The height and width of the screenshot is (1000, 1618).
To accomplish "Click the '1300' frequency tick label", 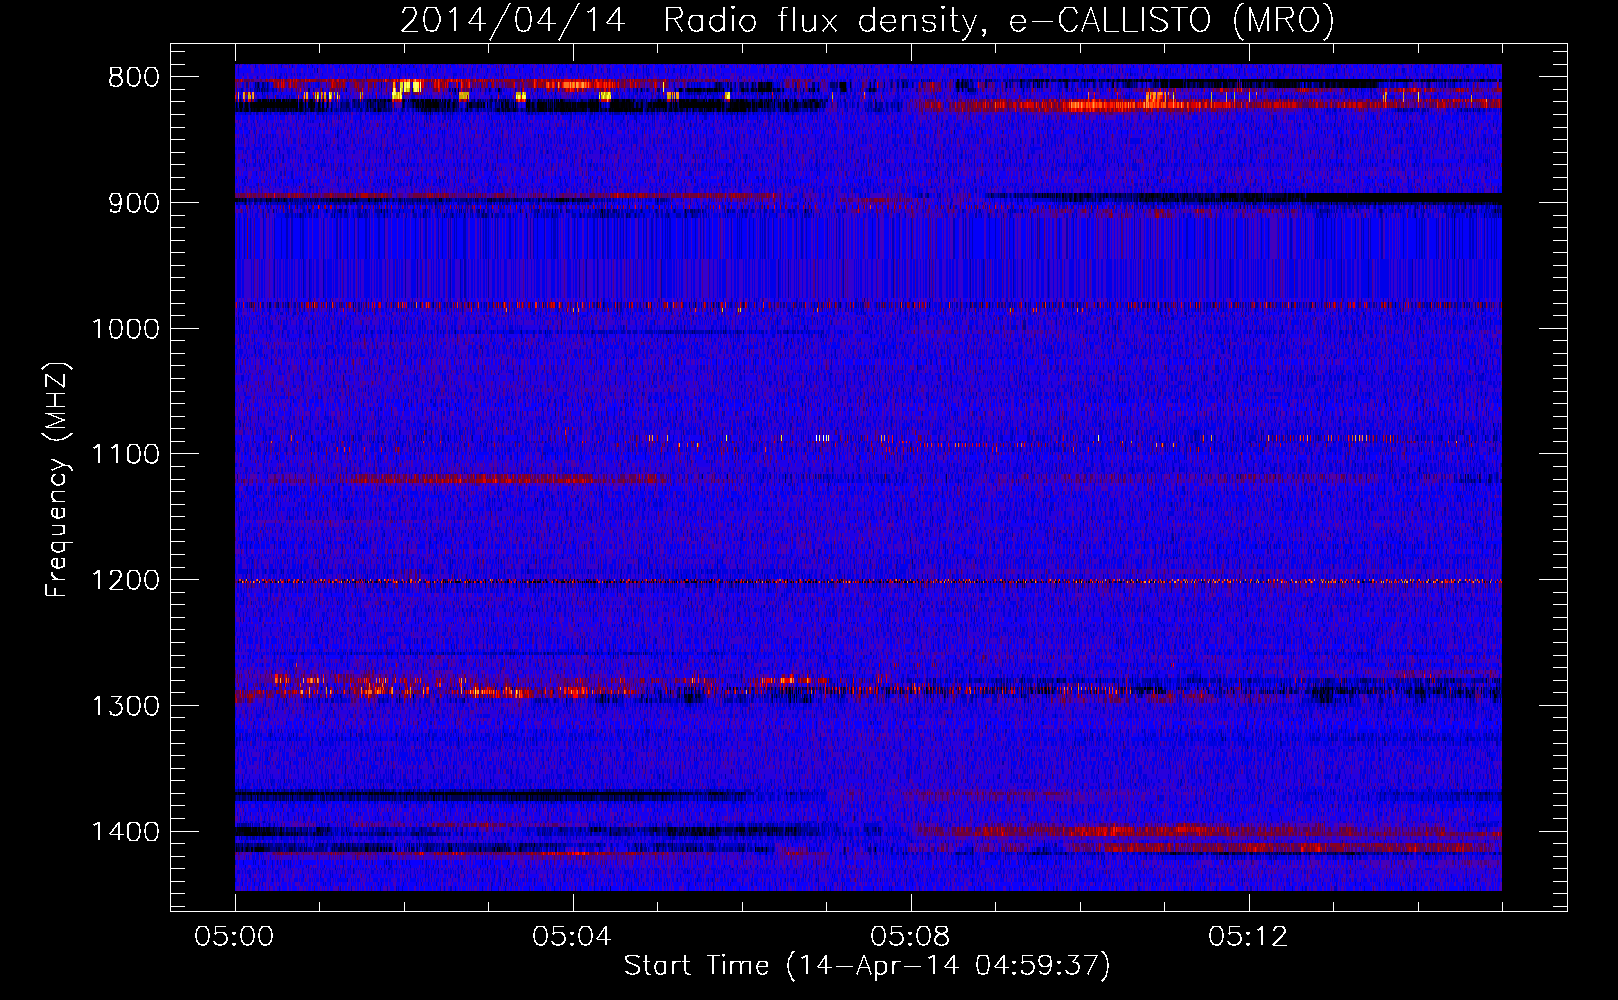I will click(x=125, y=706).
